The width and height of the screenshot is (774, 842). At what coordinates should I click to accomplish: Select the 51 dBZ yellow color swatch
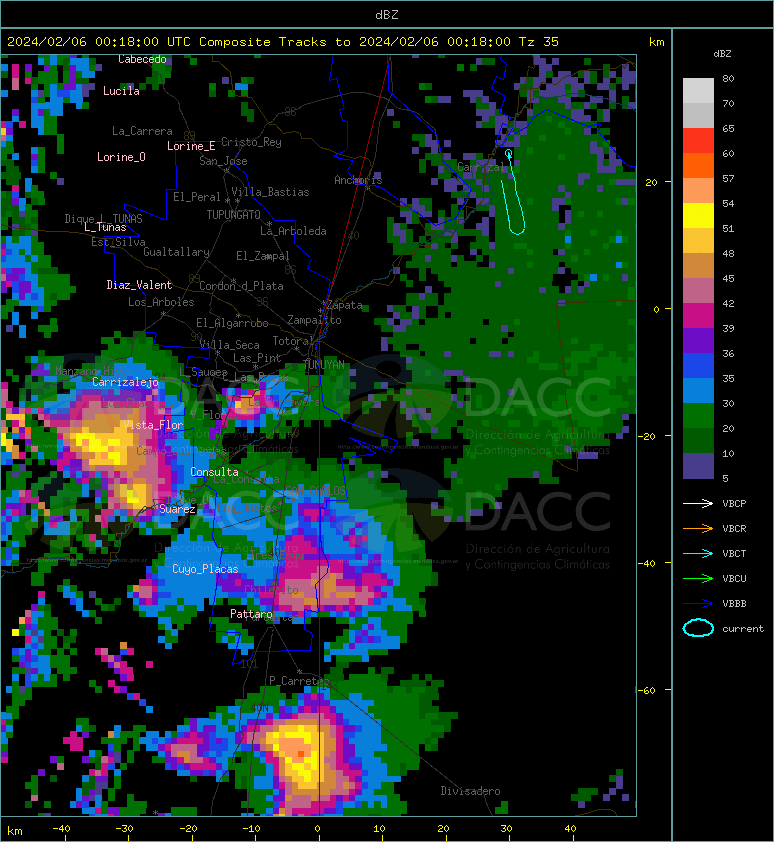coord(698,216)
